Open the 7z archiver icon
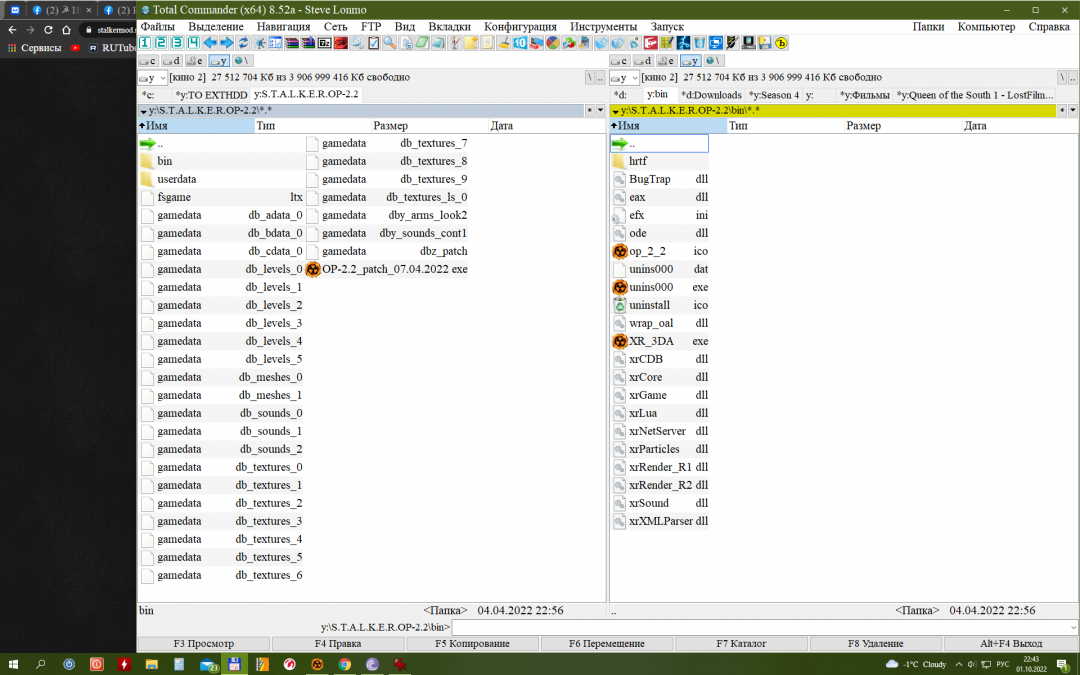 pos(324,43)
